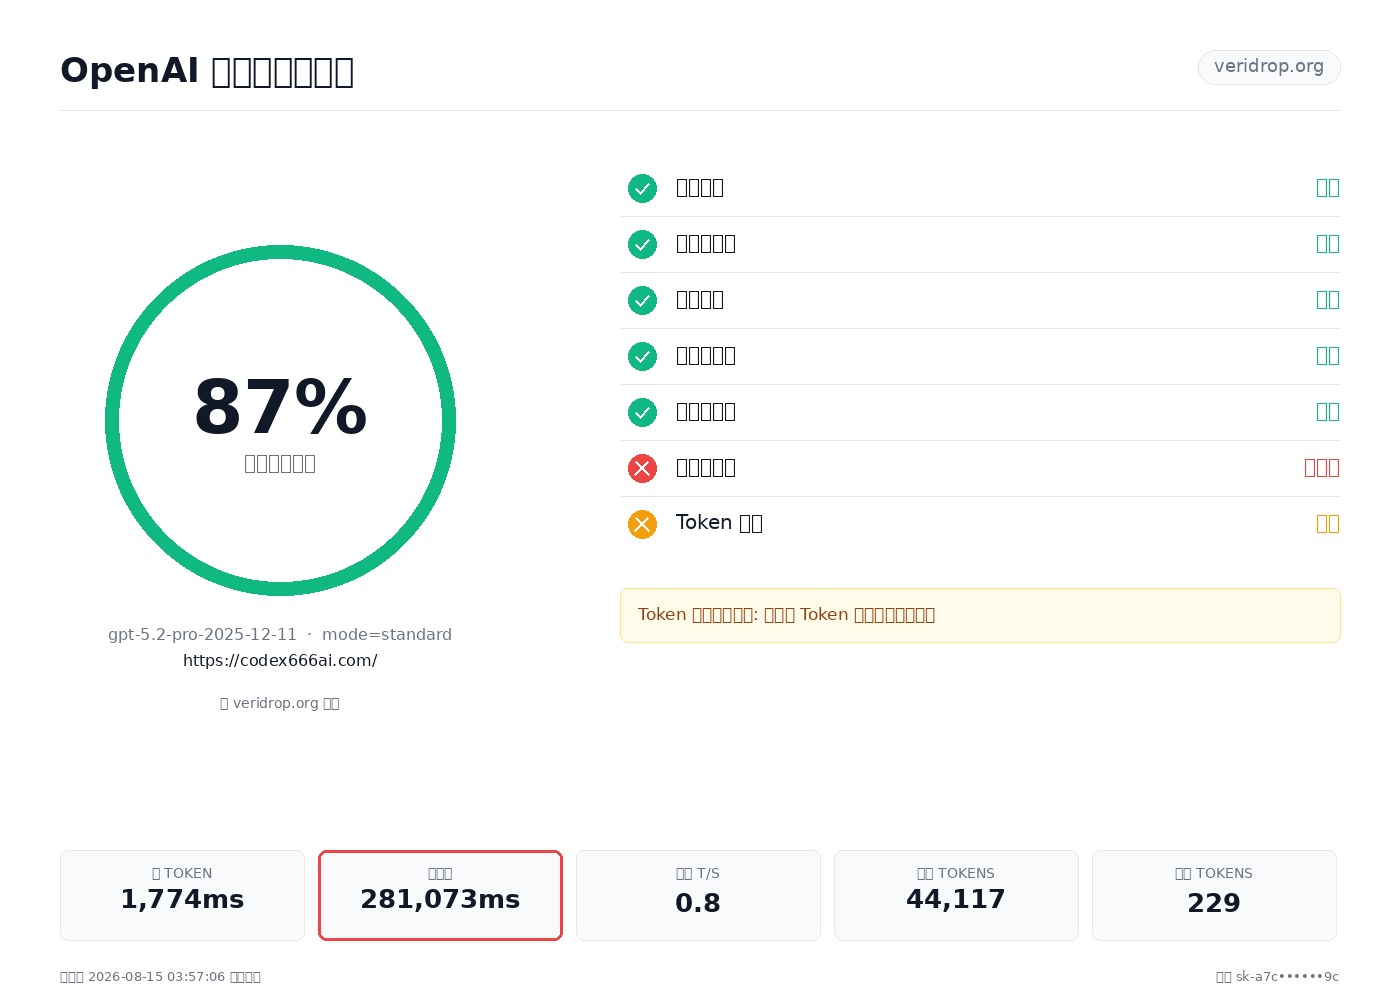This screenshot has height=1000, width=1400.
Task: Click the red cross failure icon
Action: 642,468
